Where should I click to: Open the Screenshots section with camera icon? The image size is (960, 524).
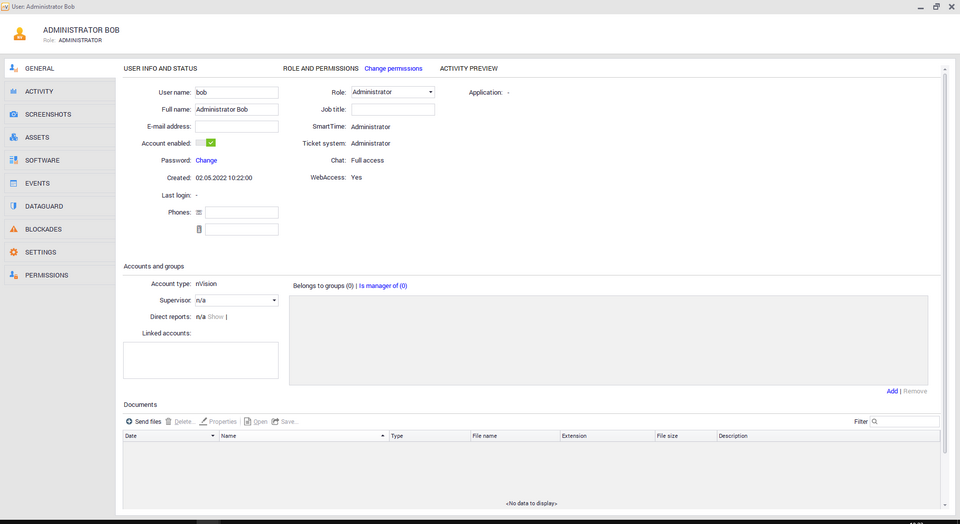click(47, 114)
